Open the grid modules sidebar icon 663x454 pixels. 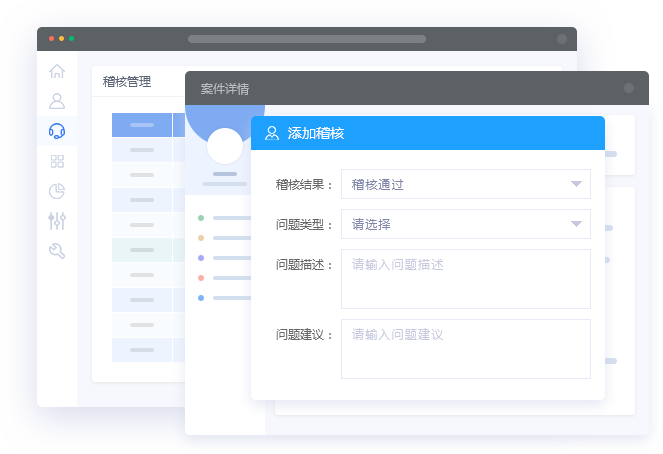57,161
